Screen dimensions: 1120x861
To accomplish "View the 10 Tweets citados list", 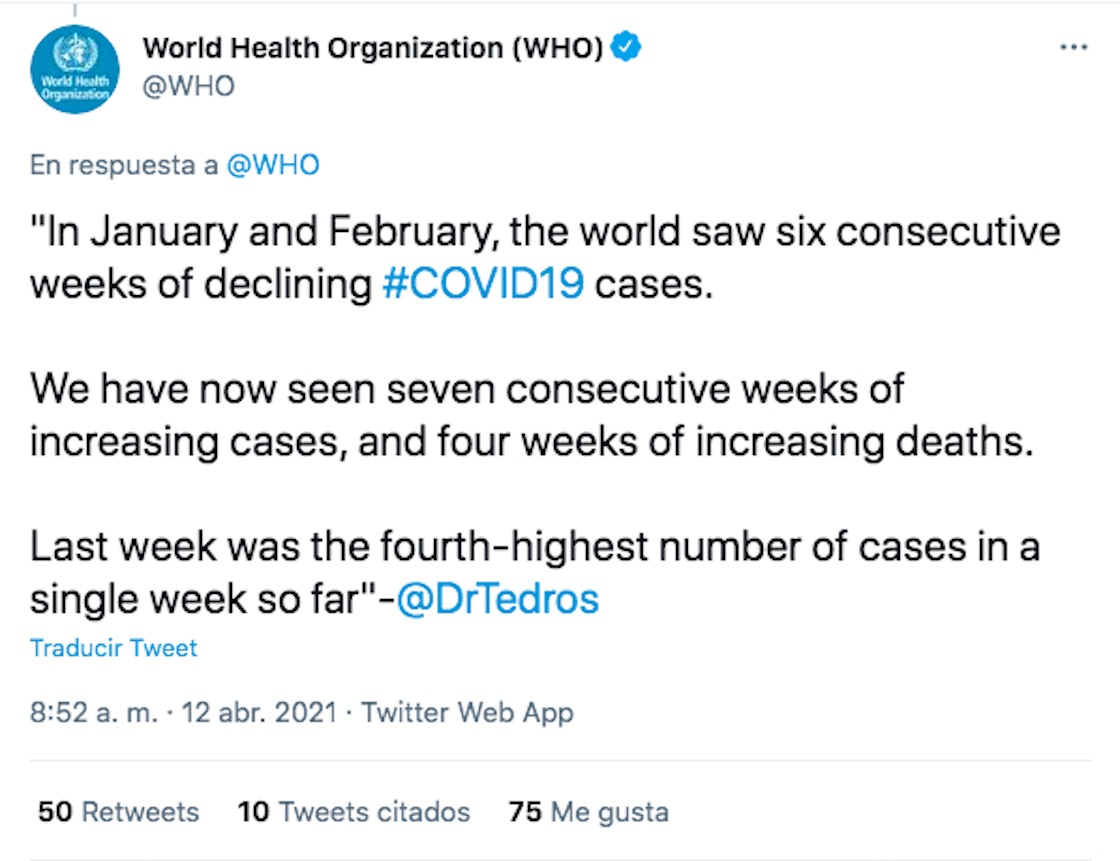I will tap(353, 811).
